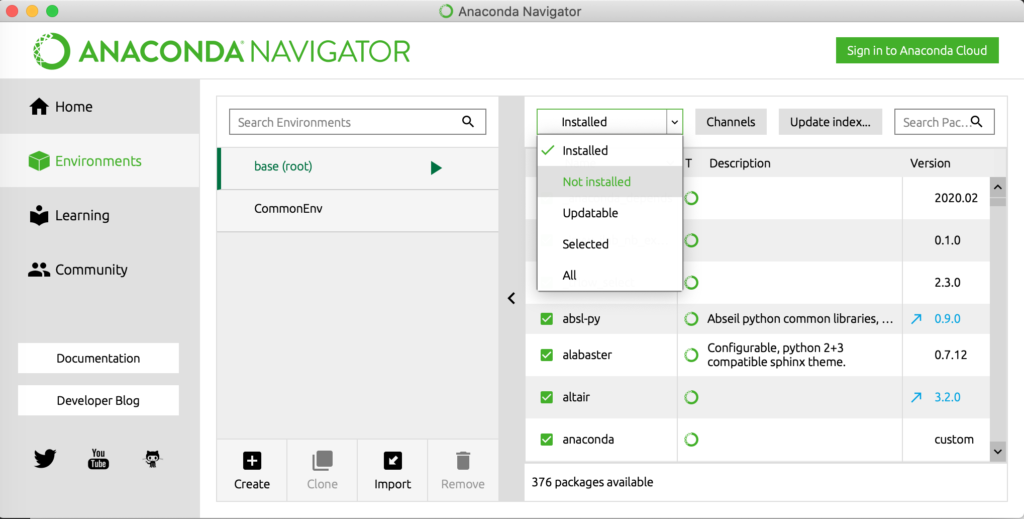Image resolution: width=1024 pixels, height=519 pixels.
Task: Click the package search magnifier icon
Action: [x=976, y=121]
